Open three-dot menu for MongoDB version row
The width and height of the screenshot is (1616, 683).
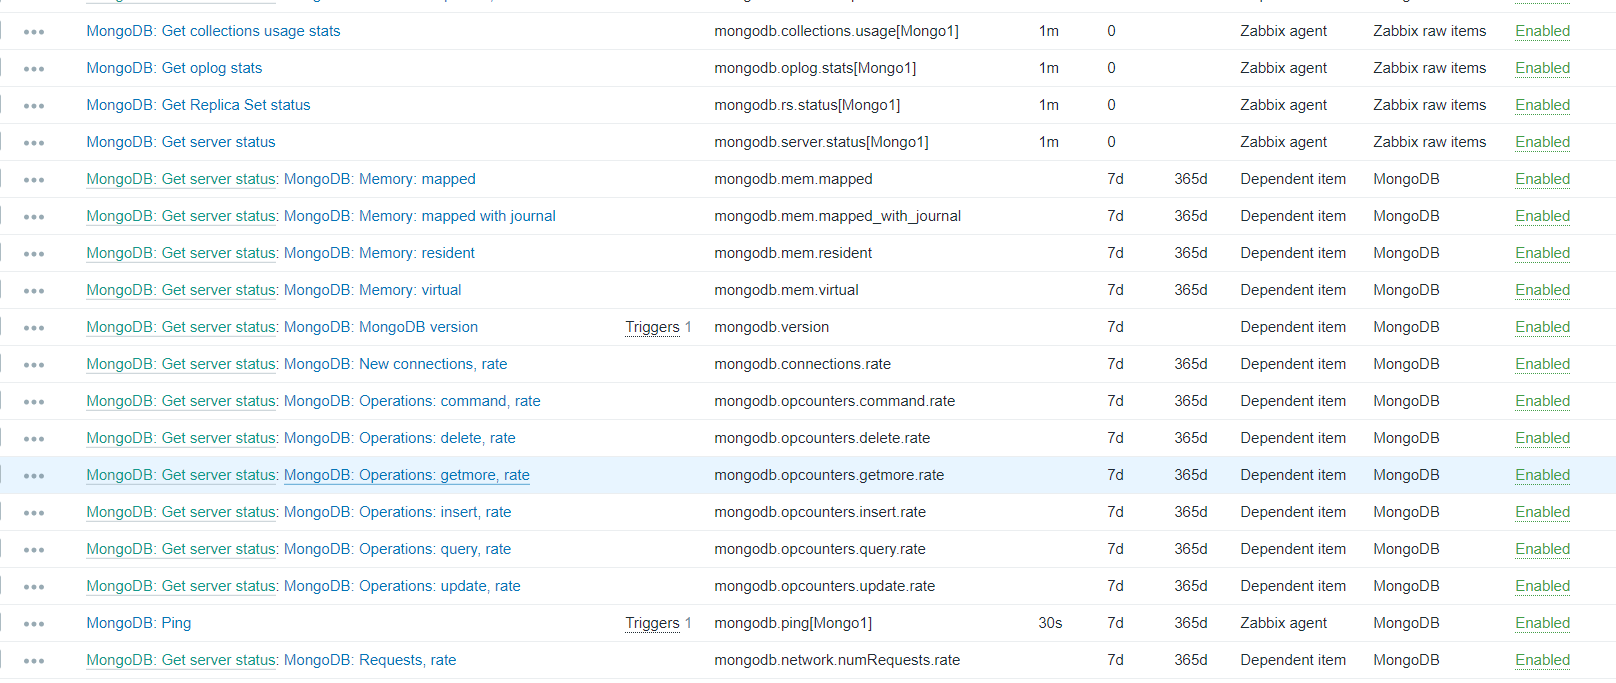(x=34, y=328)
